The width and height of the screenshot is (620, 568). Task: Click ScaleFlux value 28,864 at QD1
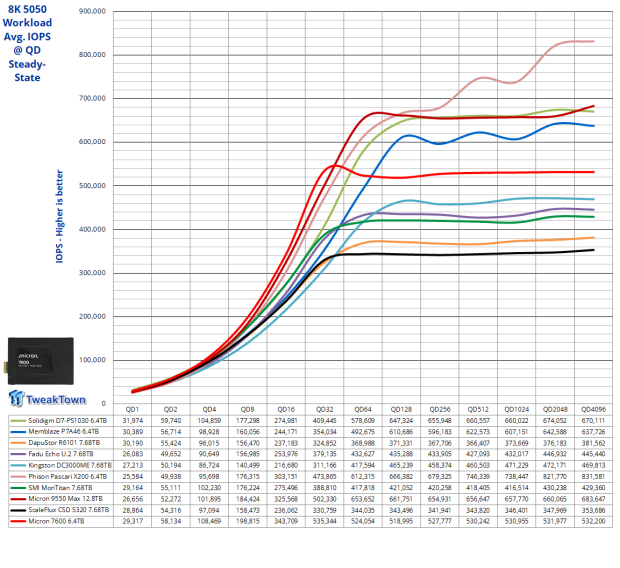132,510
